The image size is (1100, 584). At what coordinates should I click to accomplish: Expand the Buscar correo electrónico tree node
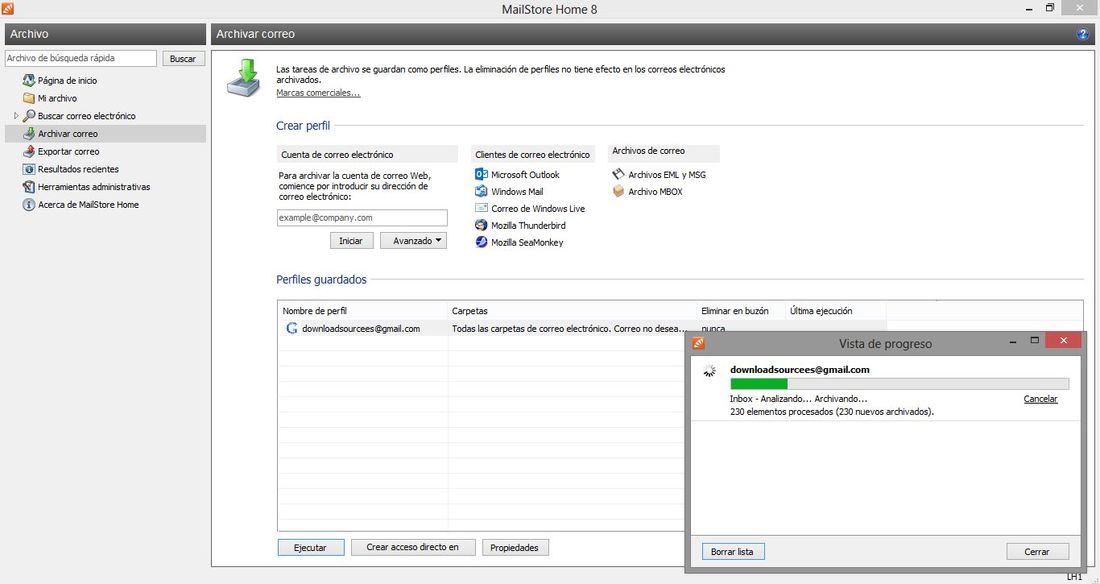click(16, 116)
